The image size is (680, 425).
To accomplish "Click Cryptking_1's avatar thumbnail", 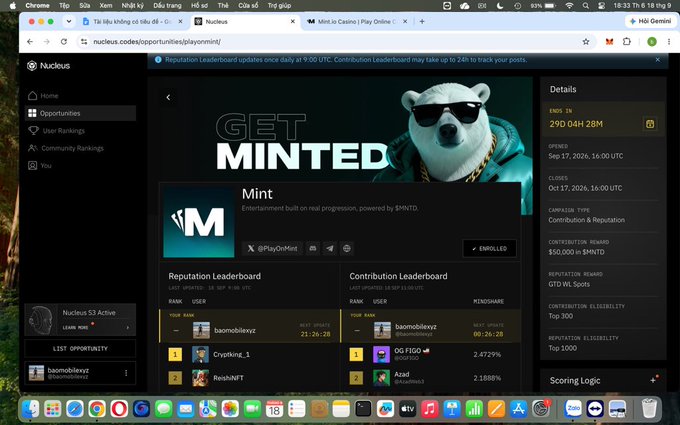I will point(200,354).
